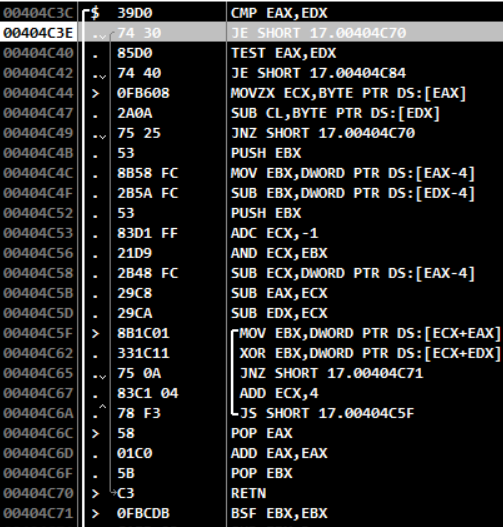Select address 00404C5F
The width and height of the screenshot is (503, 527).
tap(38, 333)
